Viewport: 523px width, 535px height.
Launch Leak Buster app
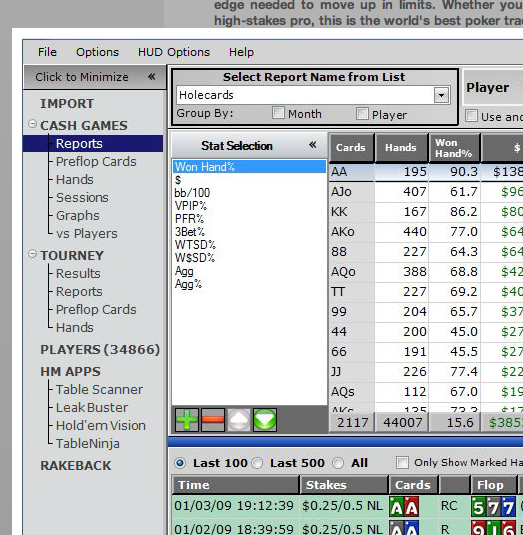click(x=92, y=408)
